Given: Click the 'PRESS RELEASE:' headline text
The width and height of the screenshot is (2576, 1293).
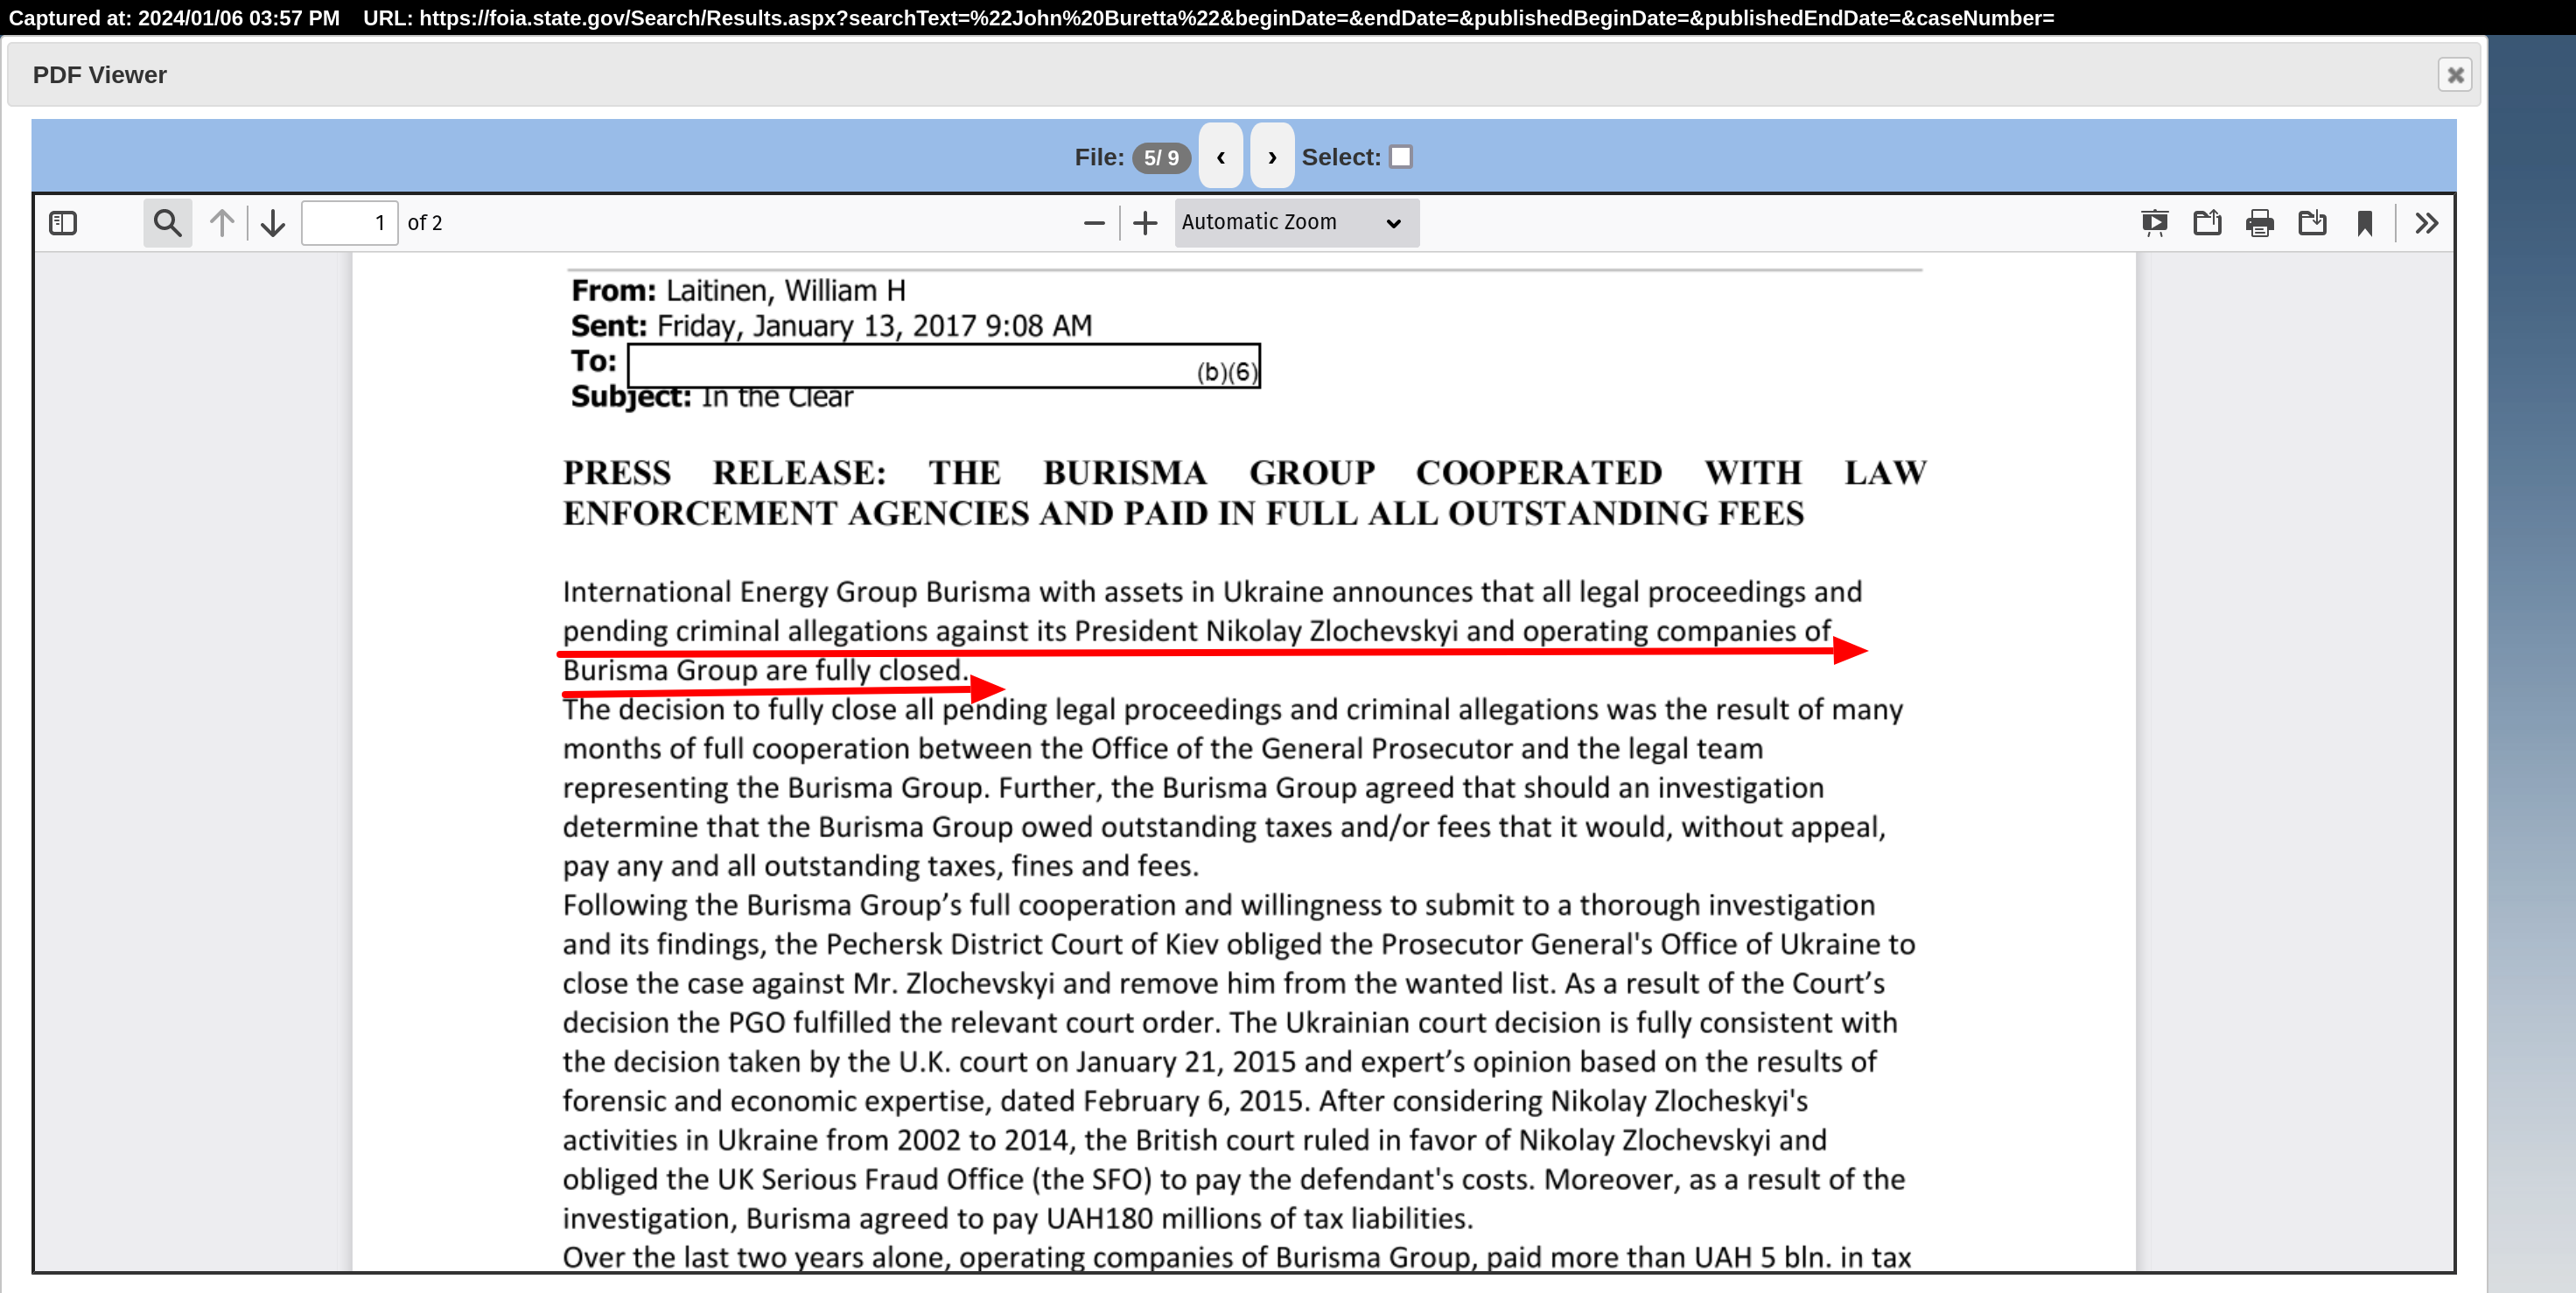Looking at the screenshot, I should [x=724, y=473].
